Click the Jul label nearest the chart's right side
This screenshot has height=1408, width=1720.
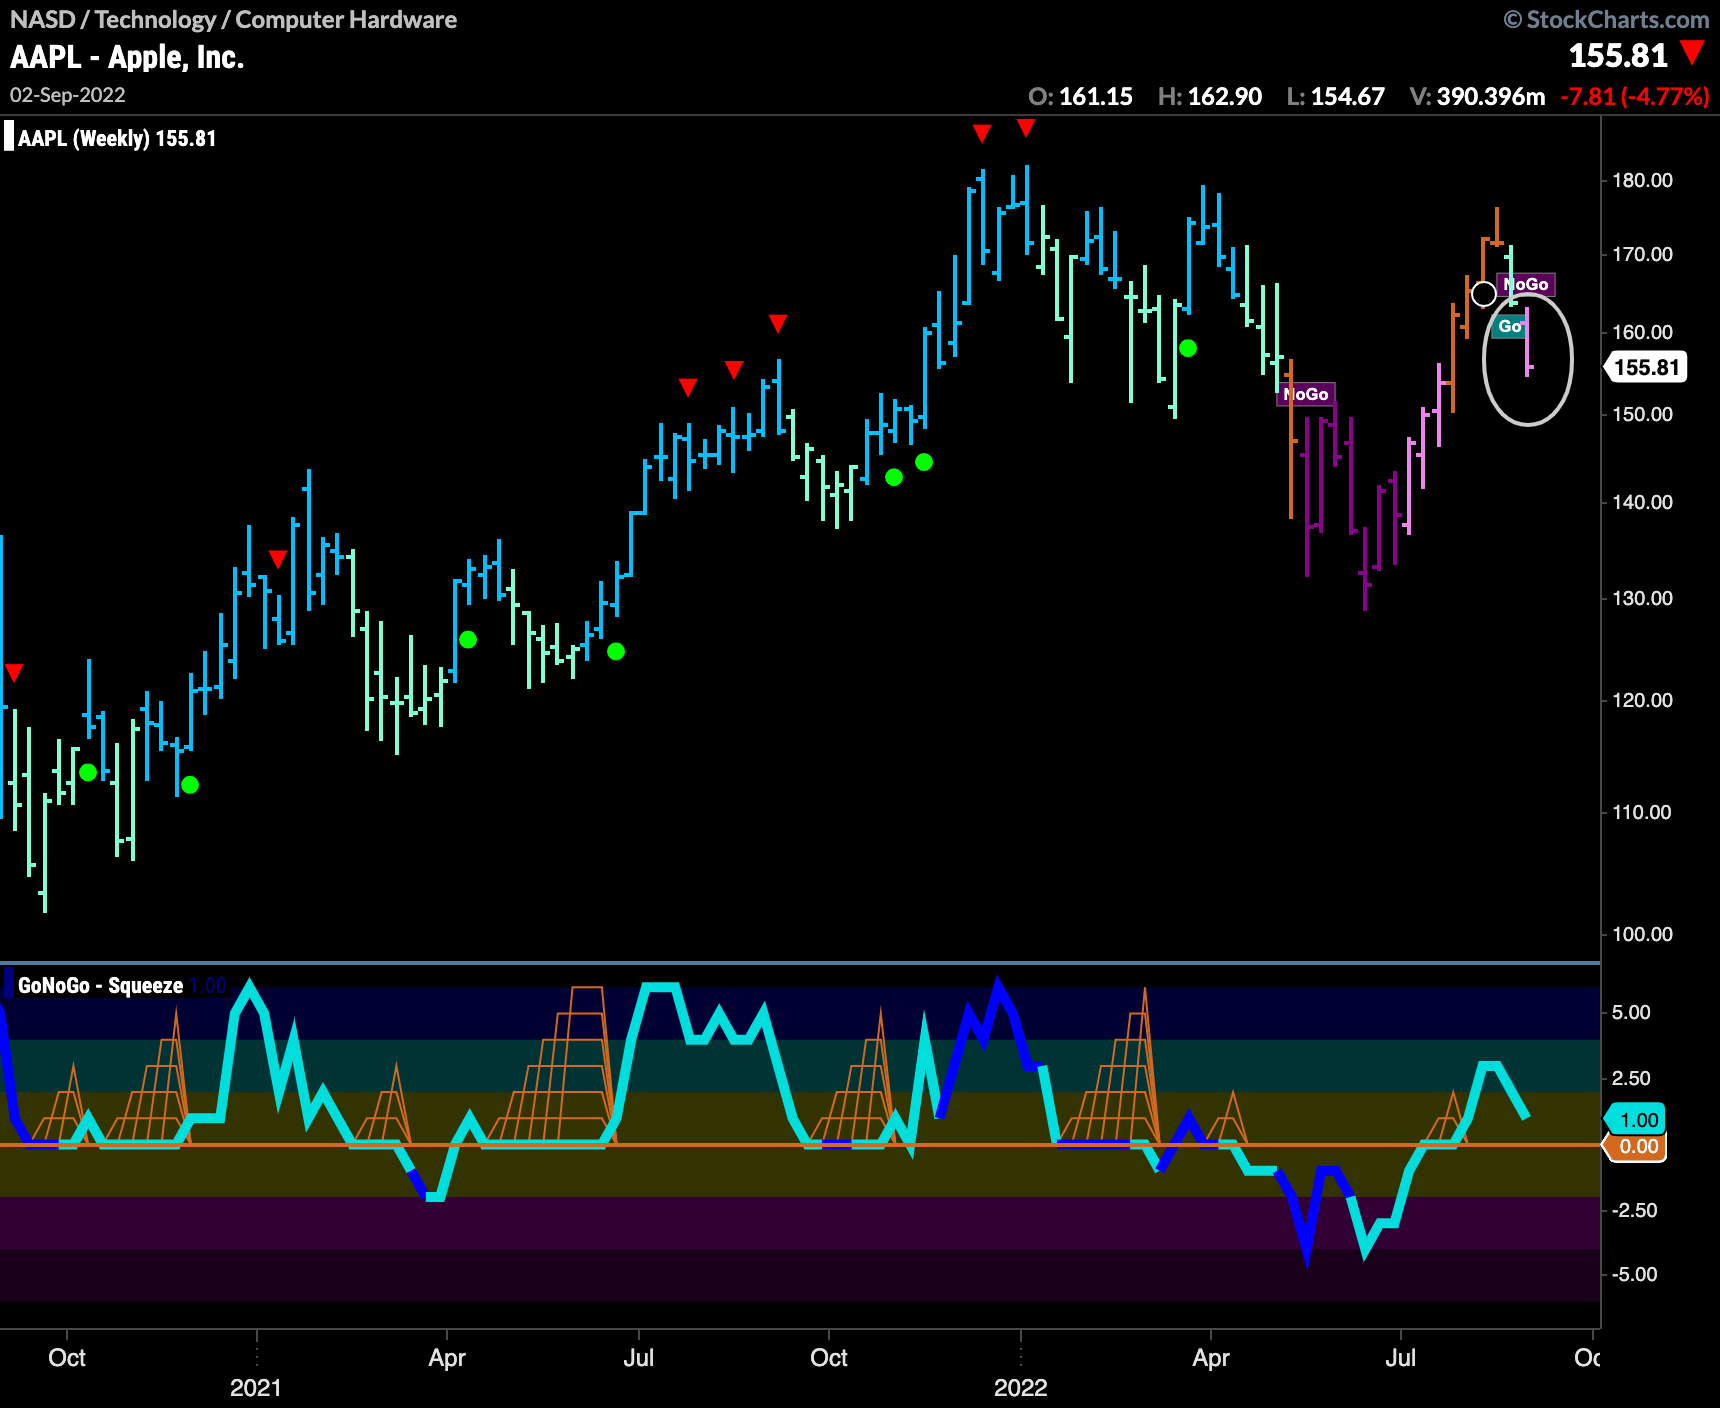pos(1400,1357)
